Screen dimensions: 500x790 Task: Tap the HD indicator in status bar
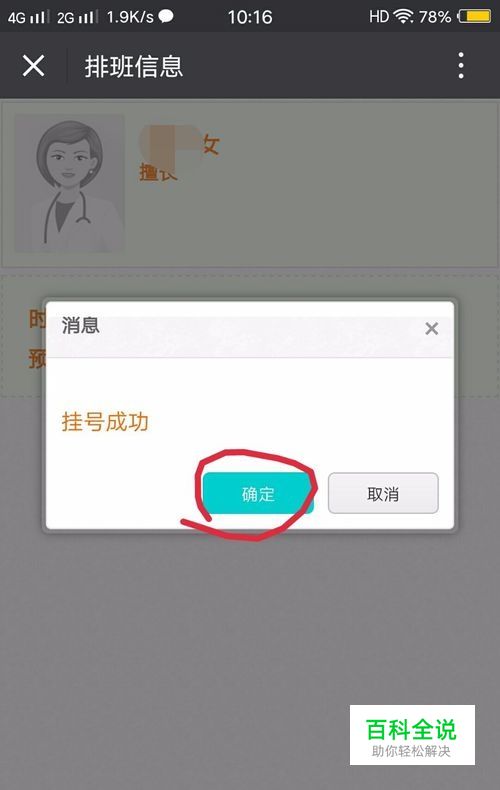pos(379,17)
